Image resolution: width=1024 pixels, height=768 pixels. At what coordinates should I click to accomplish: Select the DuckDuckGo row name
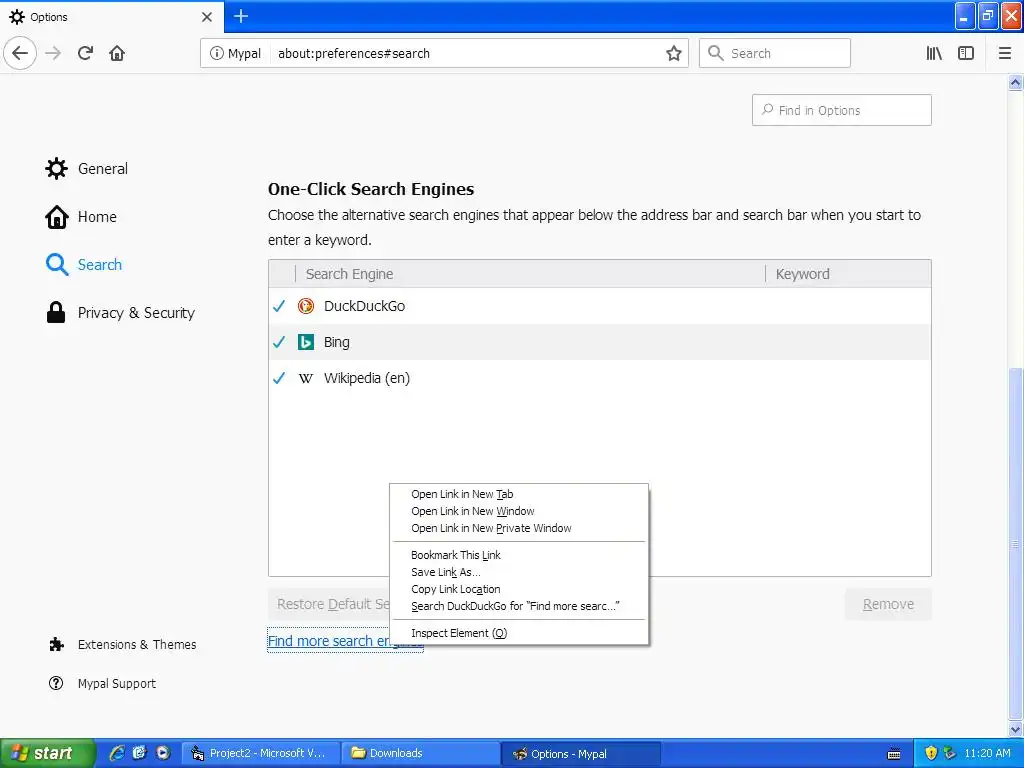pos(364,306)
